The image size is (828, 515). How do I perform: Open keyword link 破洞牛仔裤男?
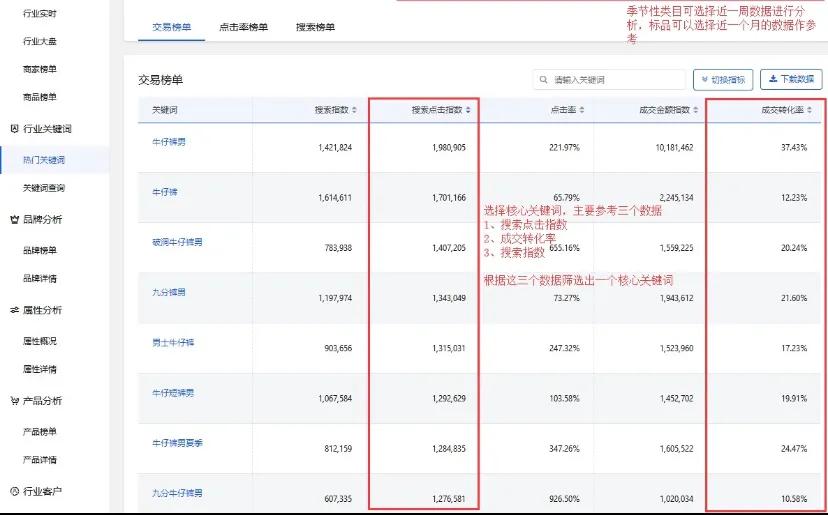177,242
